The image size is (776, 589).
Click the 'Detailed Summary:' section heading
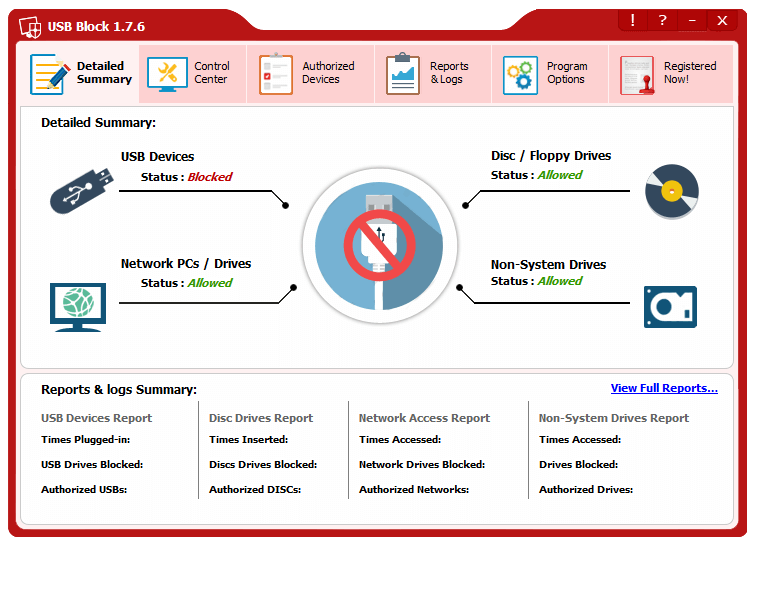98,123
